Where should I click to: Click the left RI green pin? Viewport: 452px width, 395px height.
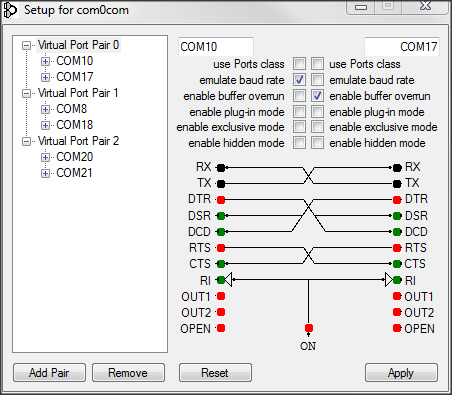point(221,280)
